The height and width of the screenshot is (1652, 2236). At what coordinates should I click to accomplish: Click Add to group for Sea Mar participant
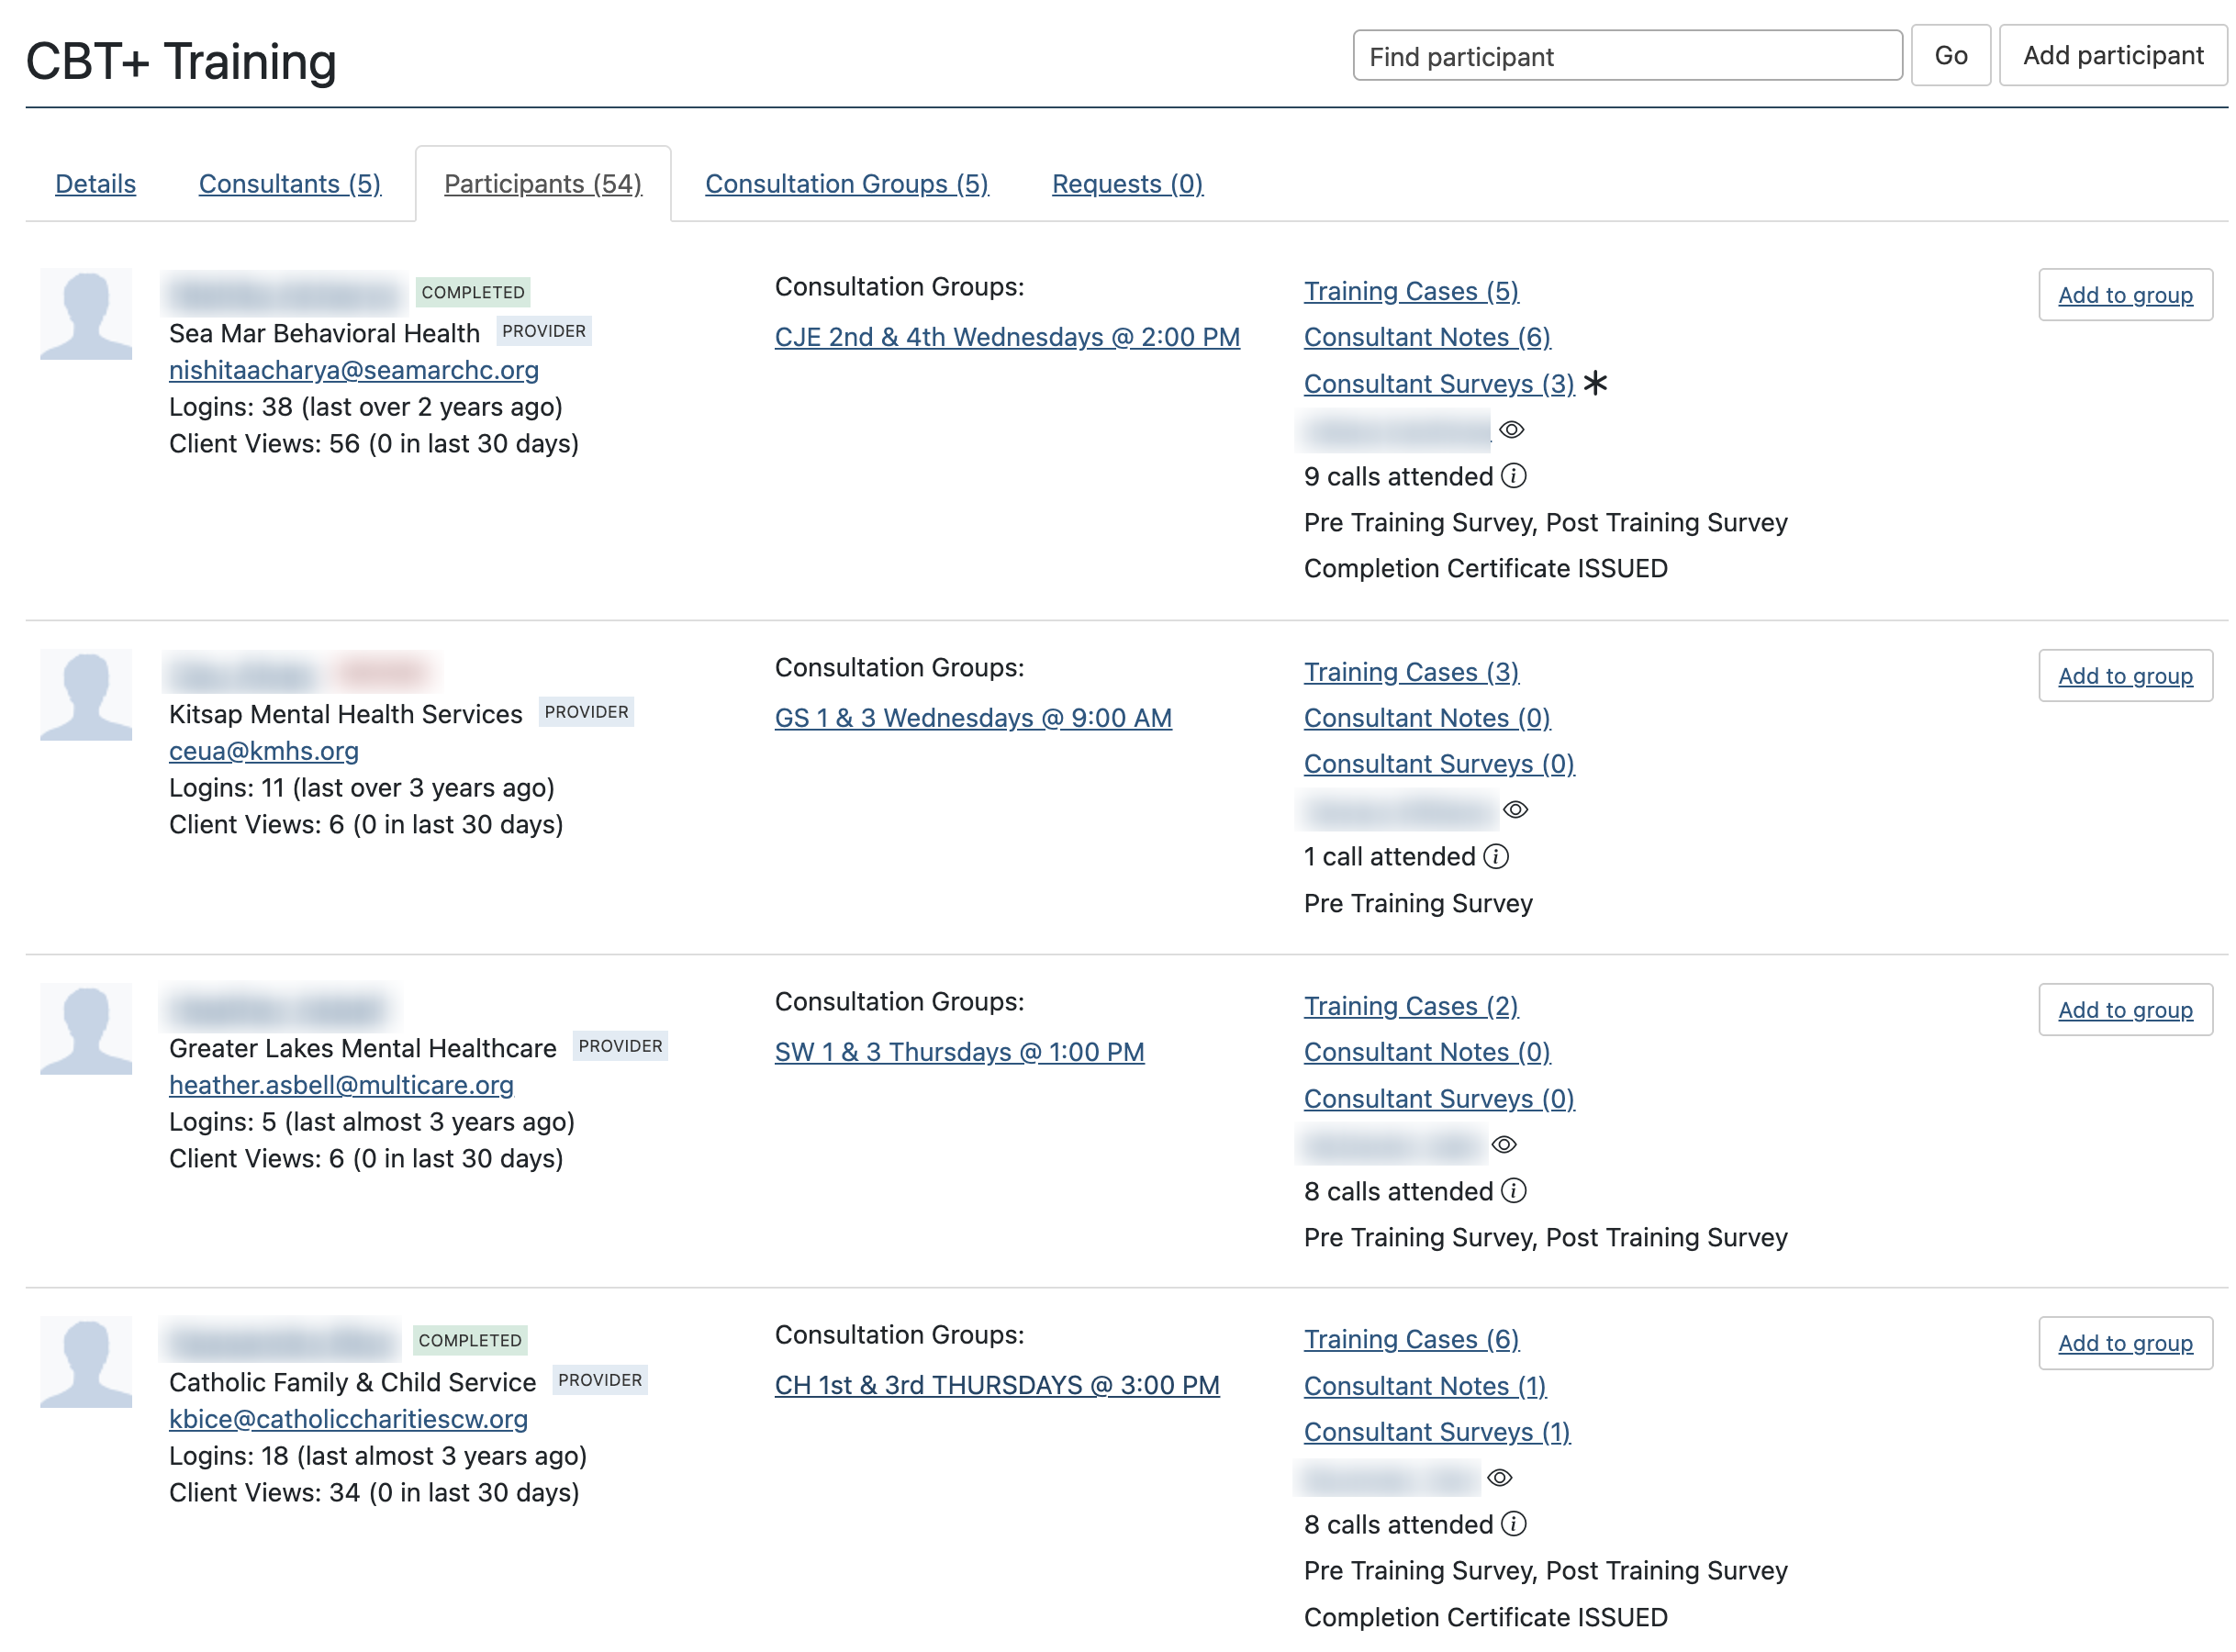(x=2125, y=295)
